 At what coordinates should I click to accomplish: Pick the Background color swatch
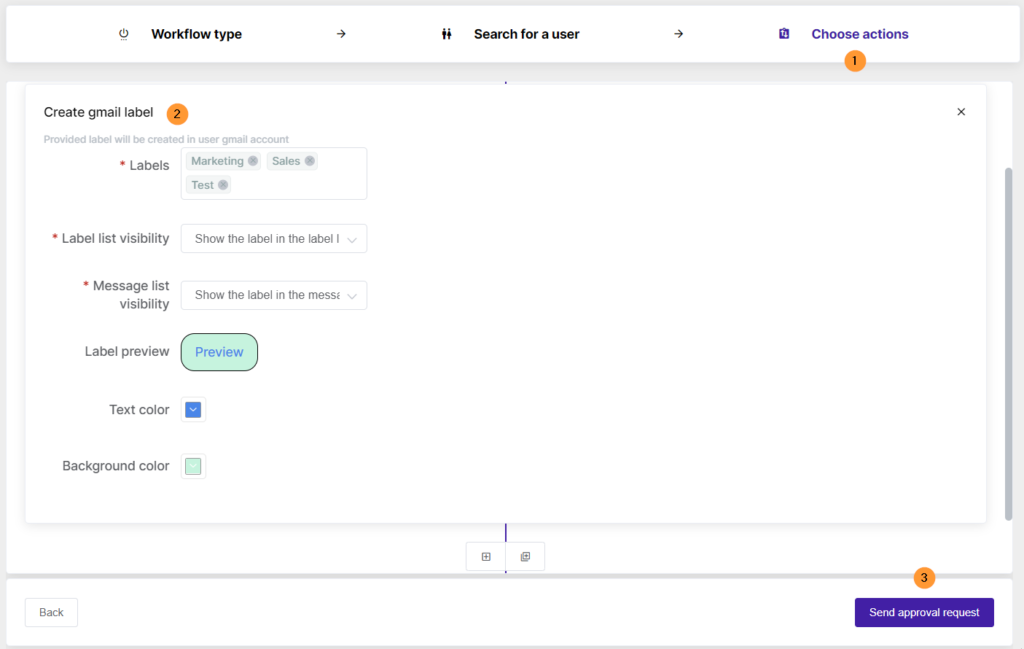coord(192,466)
